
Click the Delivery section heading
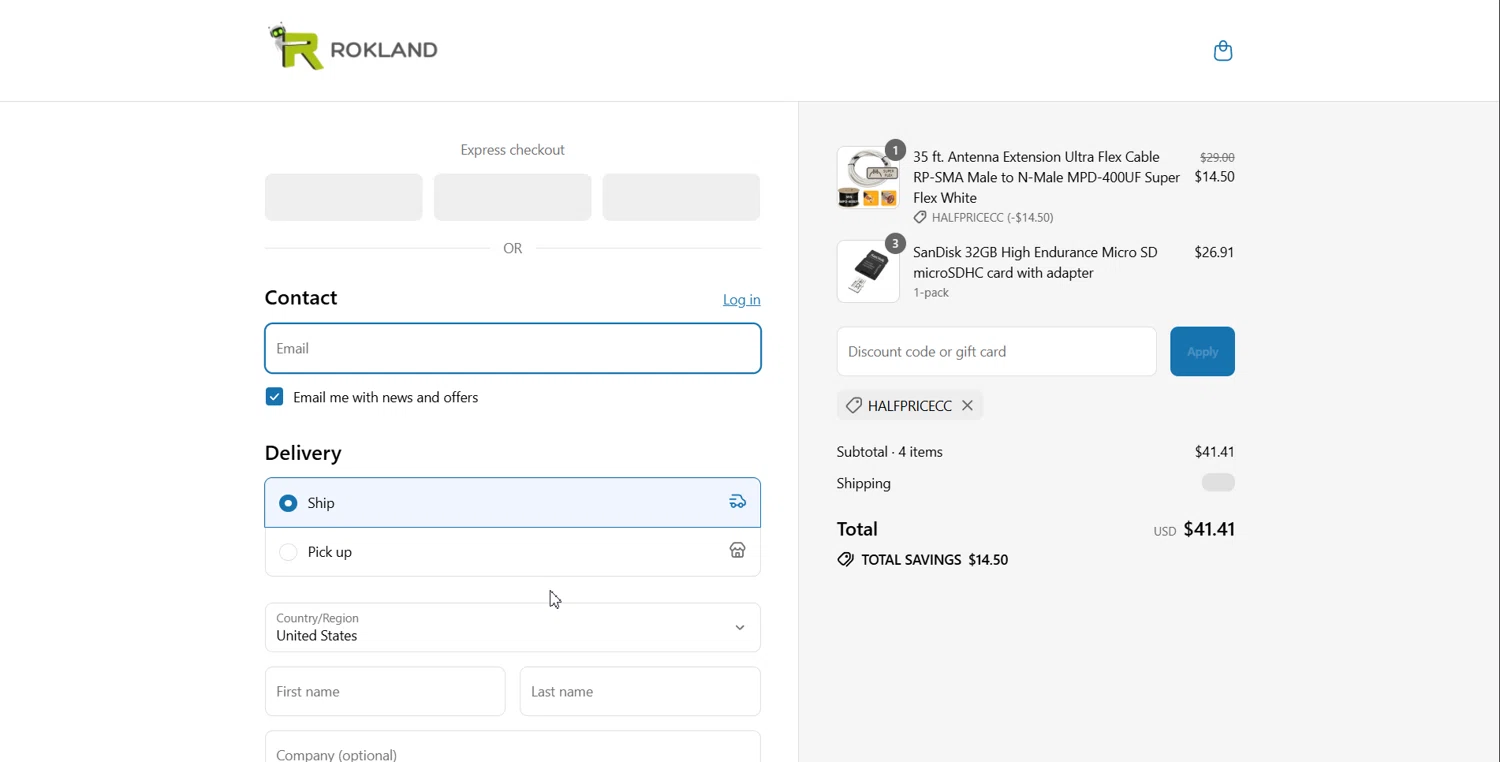point(303,454)
